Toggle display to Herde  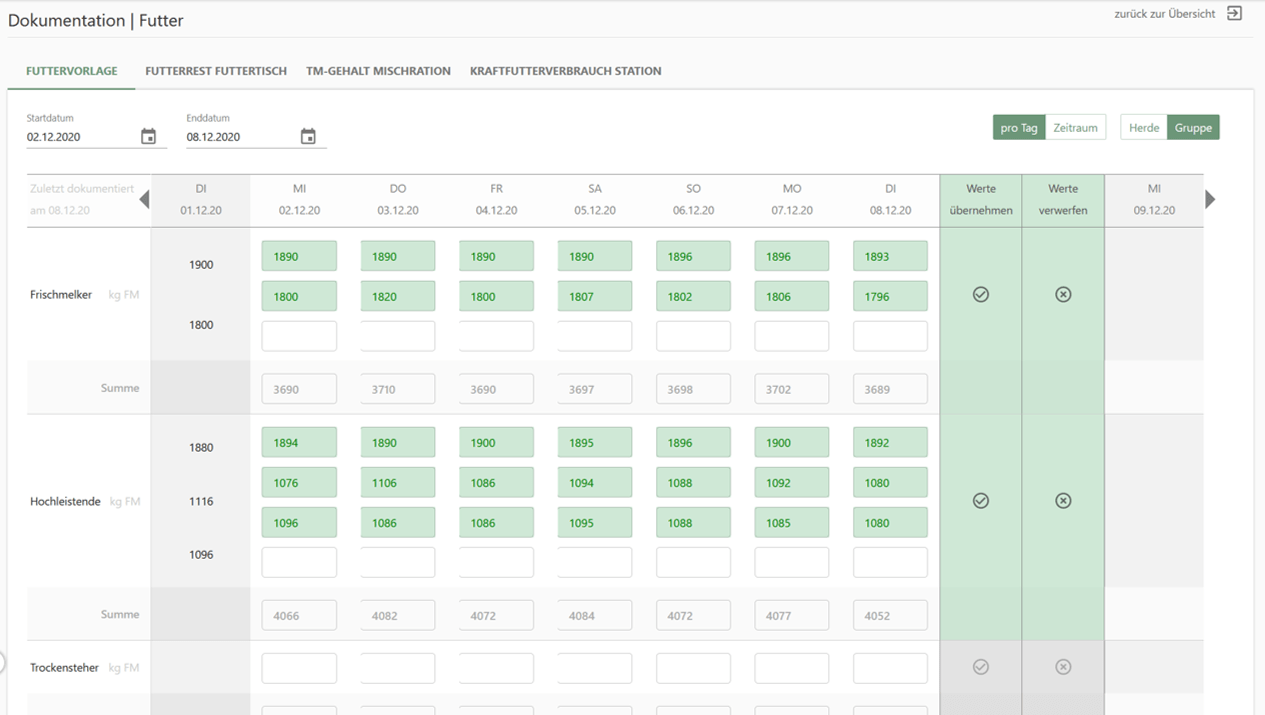[x=1144, y=127]
